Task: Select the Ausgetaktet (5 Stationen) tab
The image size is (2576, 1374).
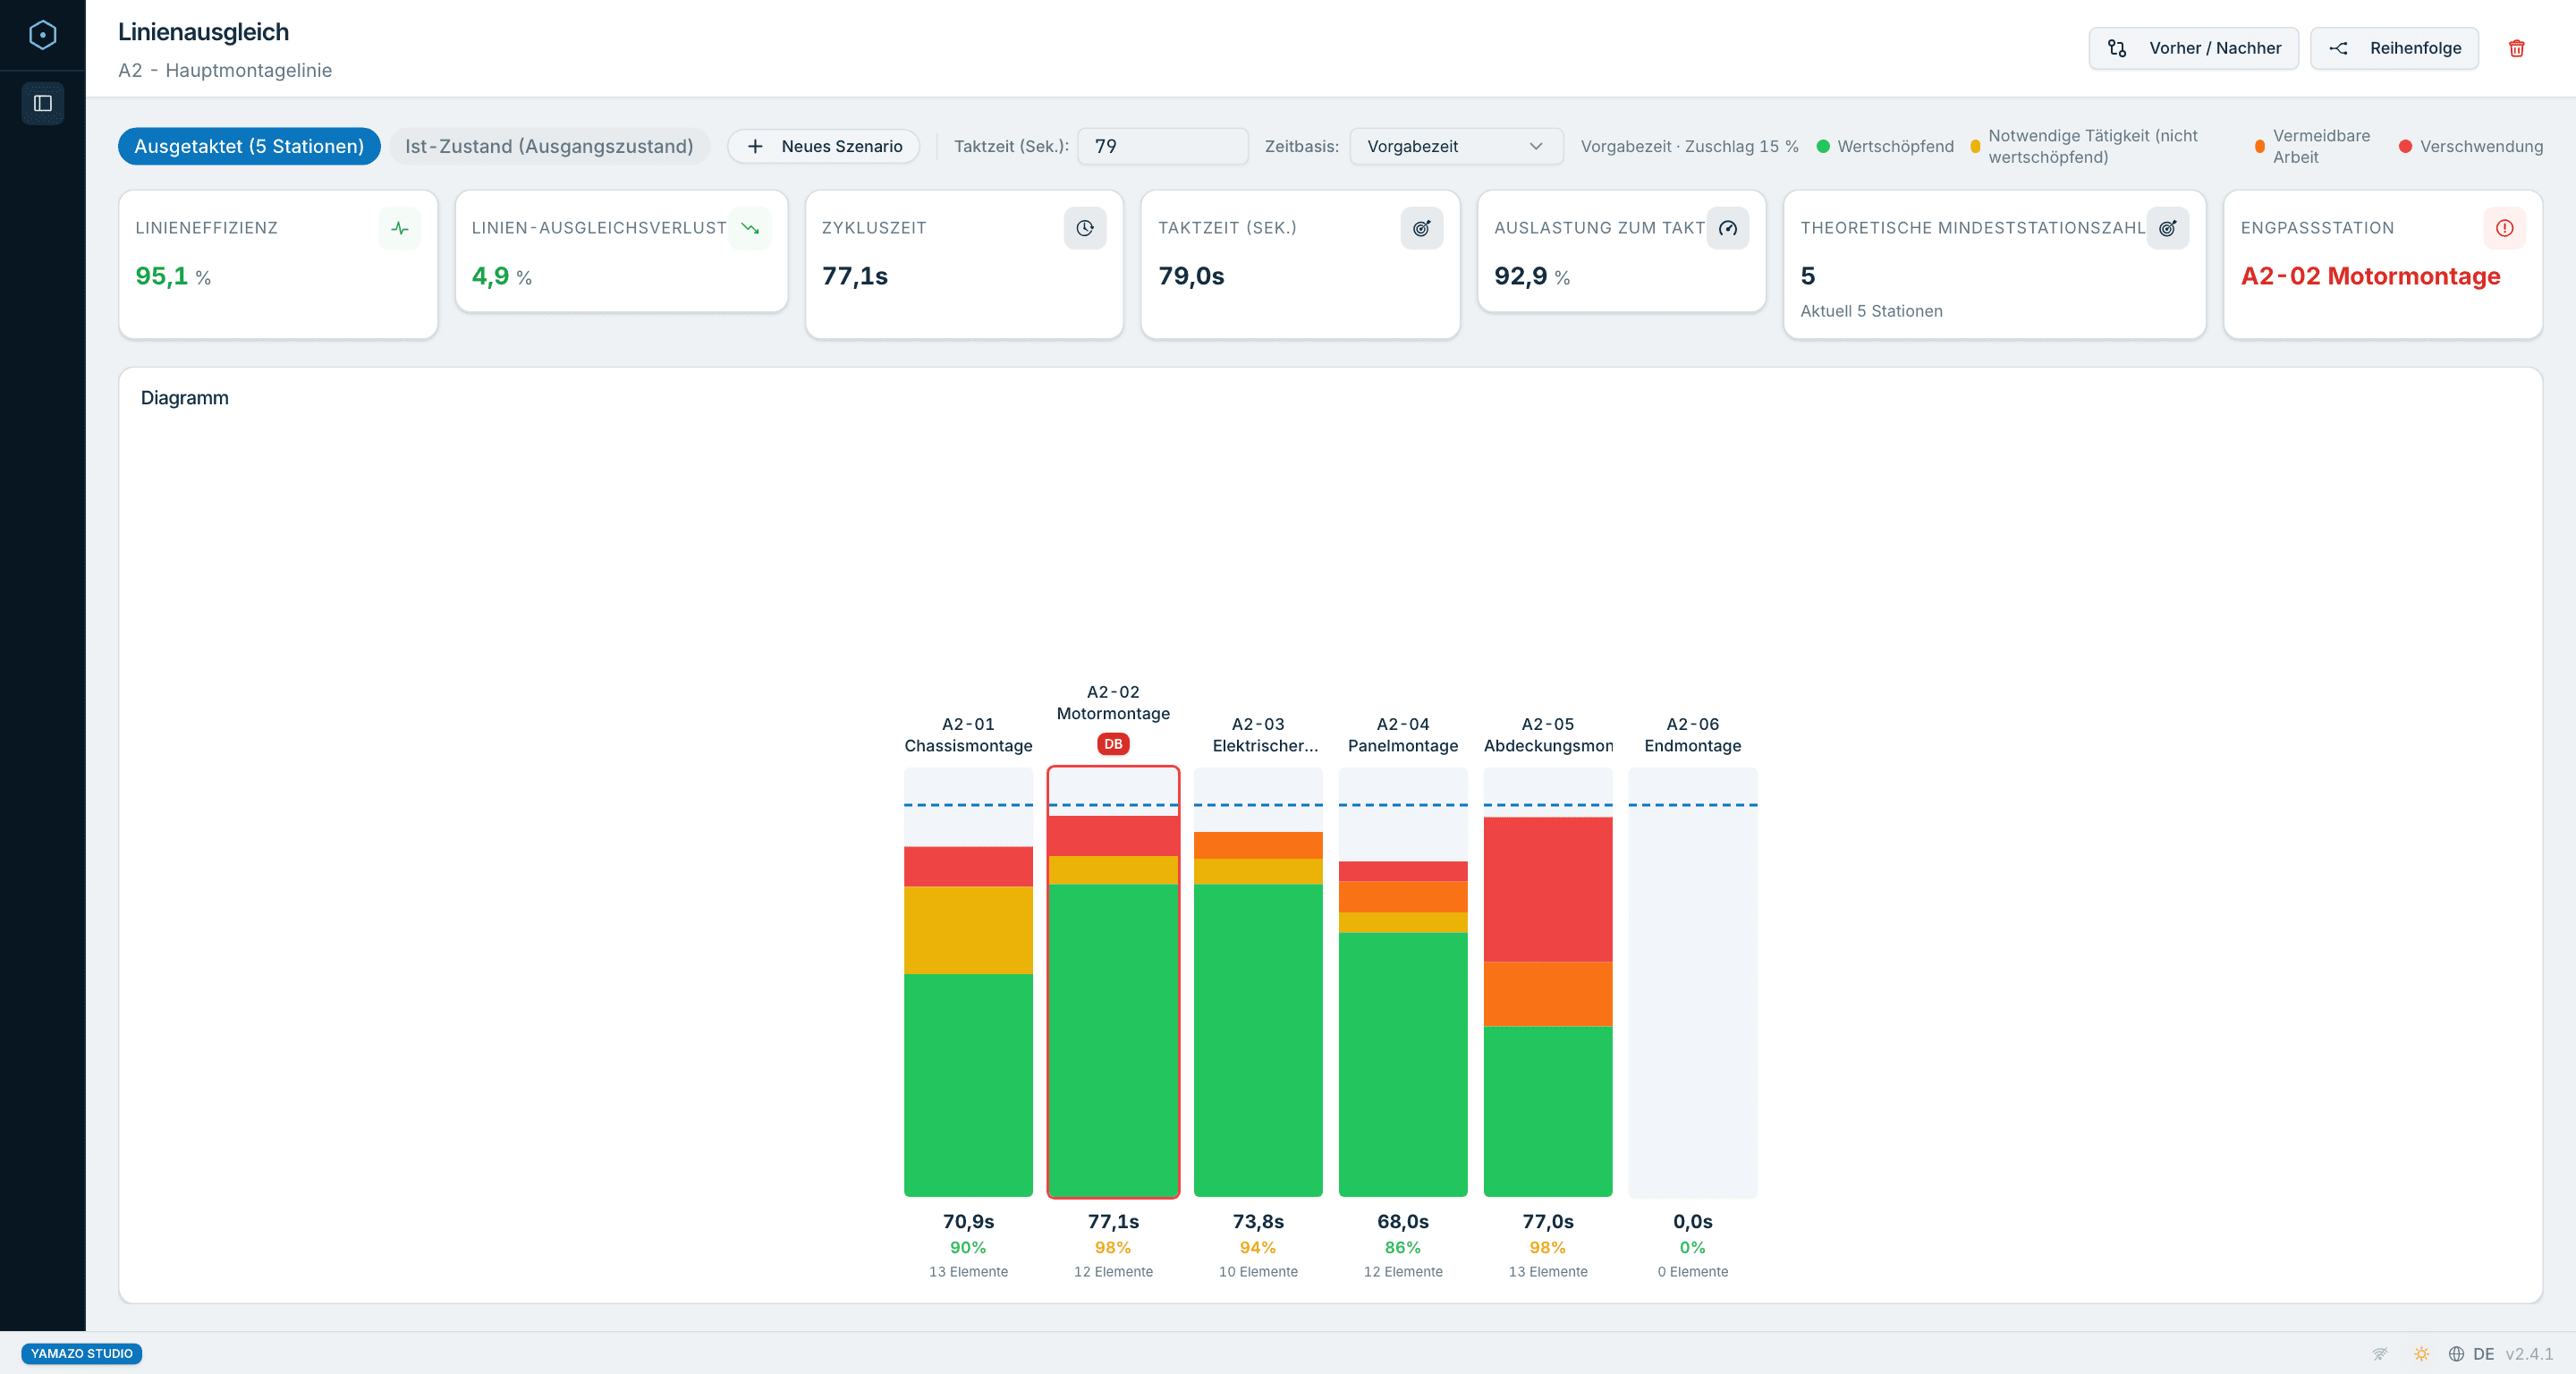Action: 249,146
